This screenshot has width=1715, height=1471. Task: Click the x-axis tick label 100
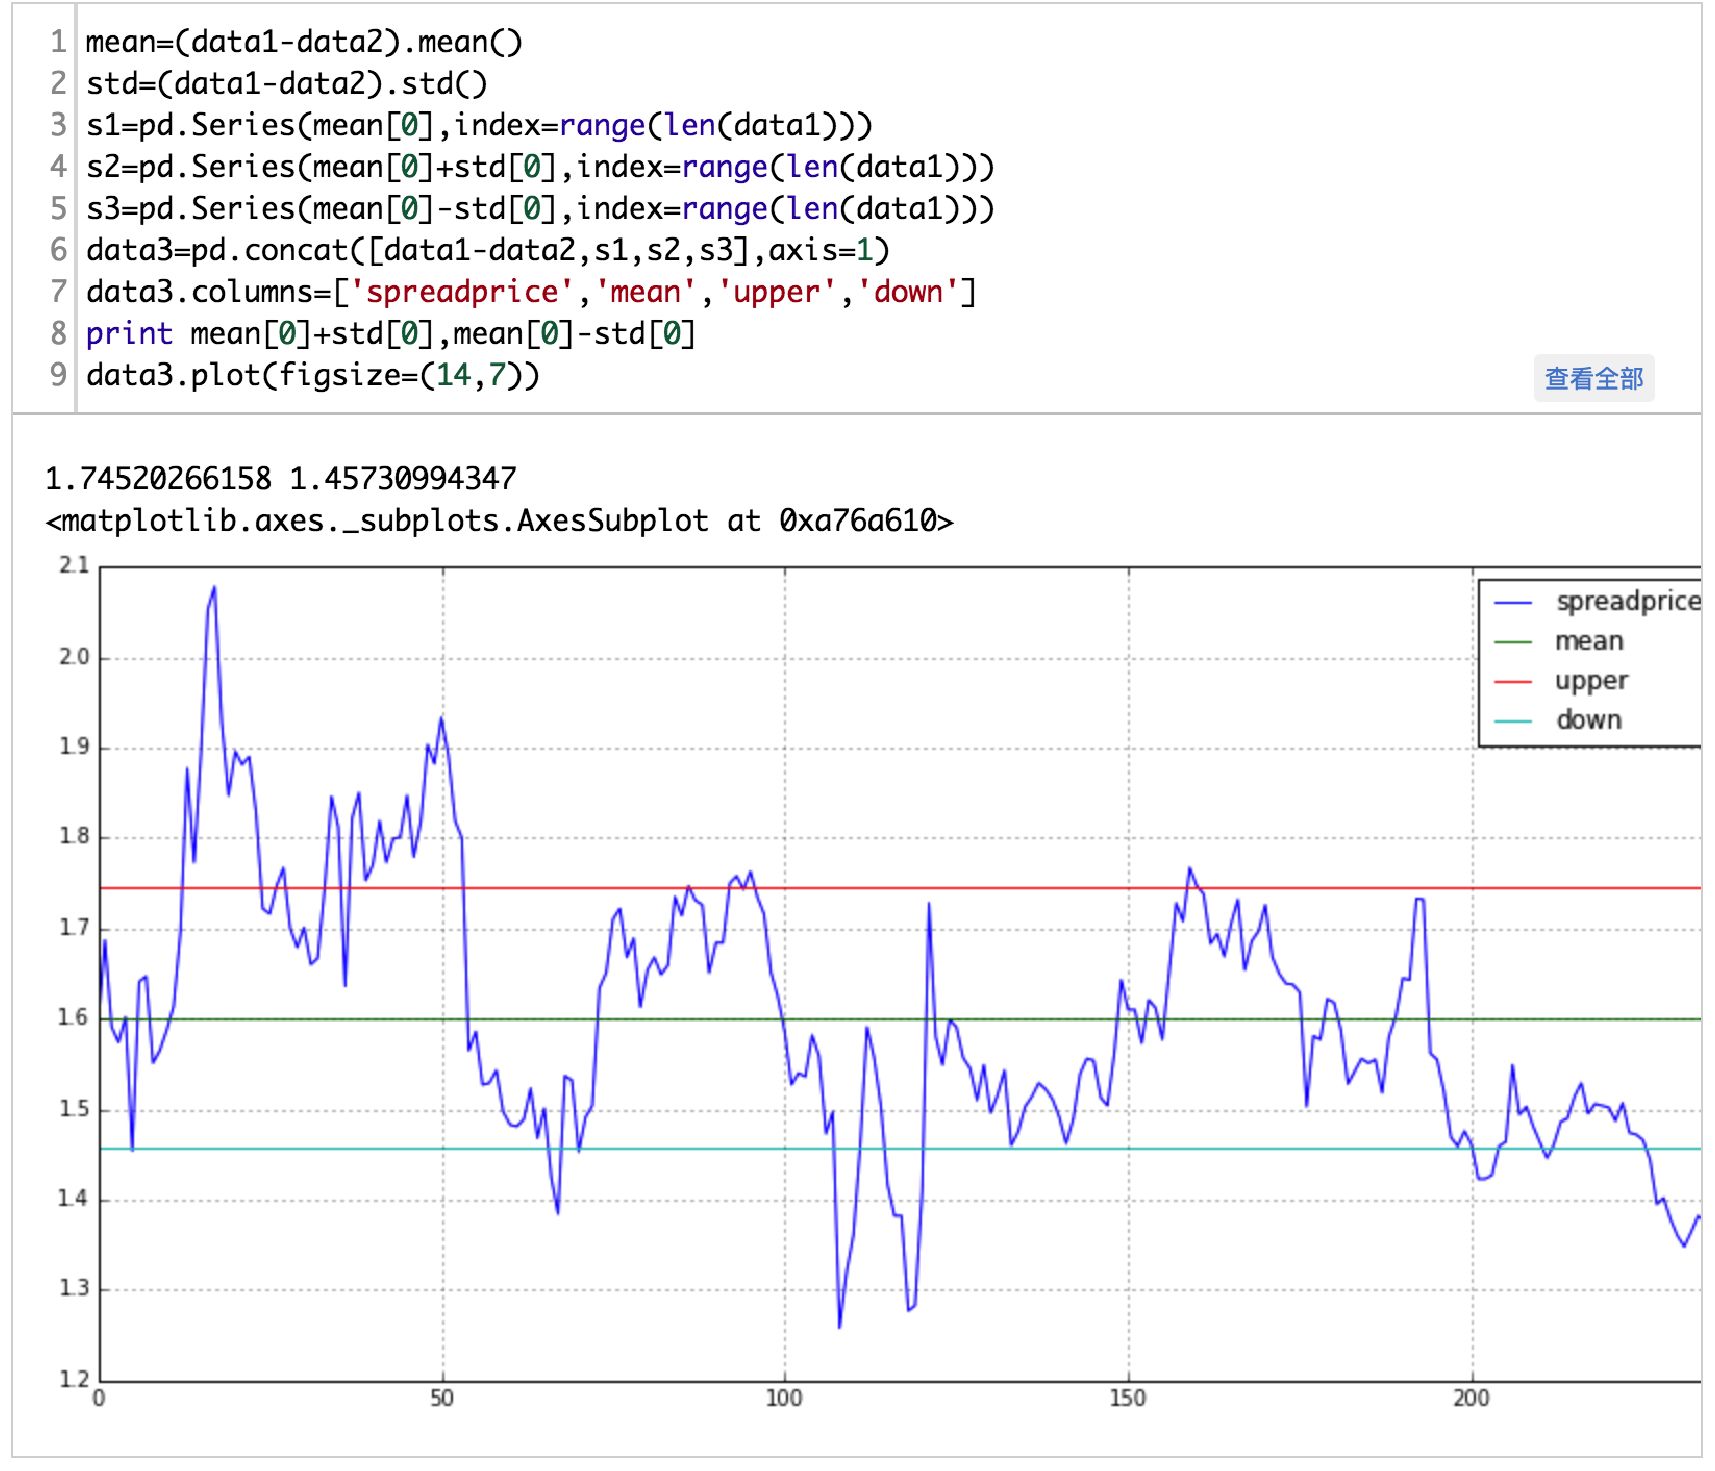tap(784, 1398)
